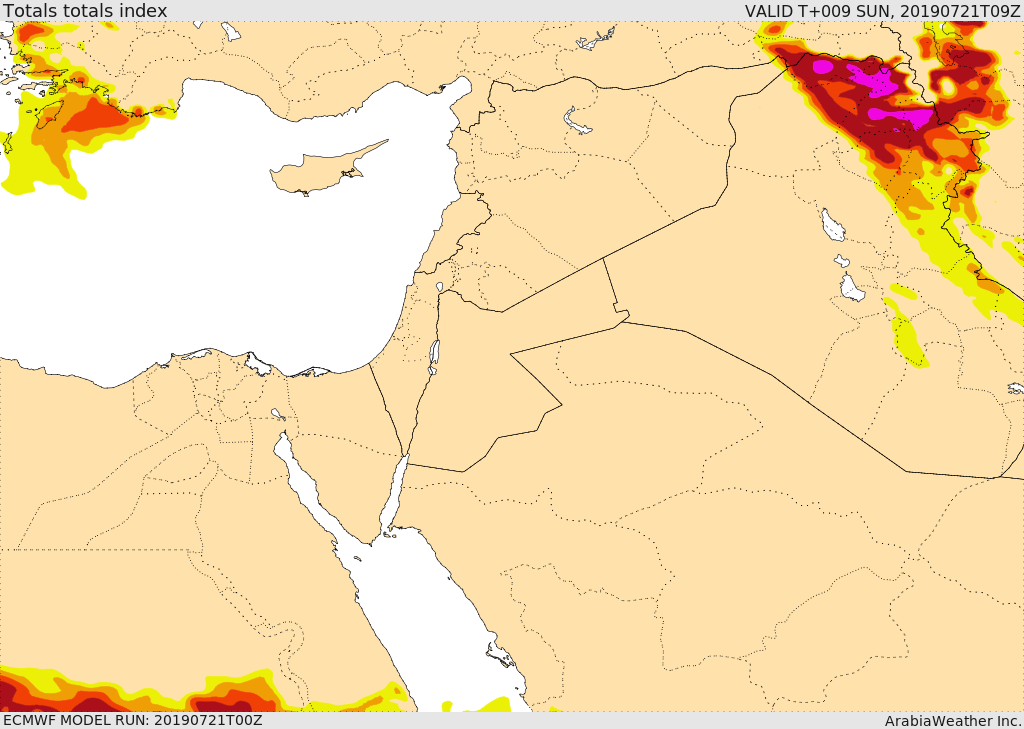Click the 'ArabiaWeather Inc' credit text
This screenshot has width=1024, height=729.
[951, 721]
